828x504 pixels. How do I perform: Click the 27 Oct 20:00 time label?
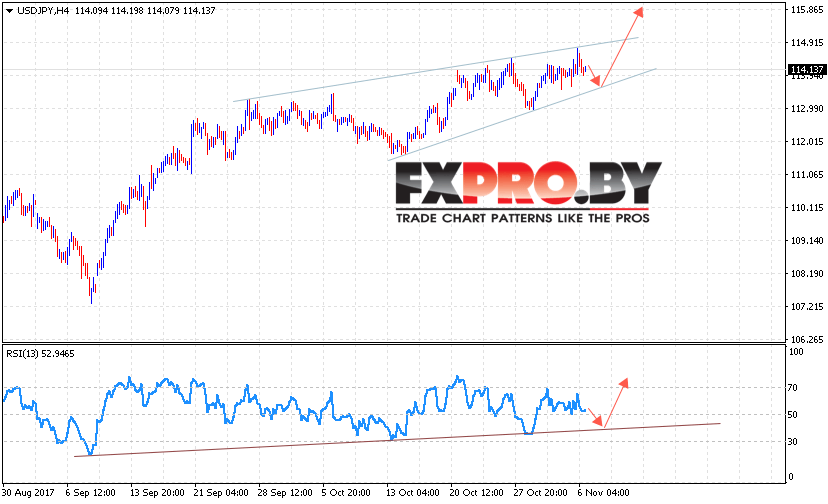540,492
